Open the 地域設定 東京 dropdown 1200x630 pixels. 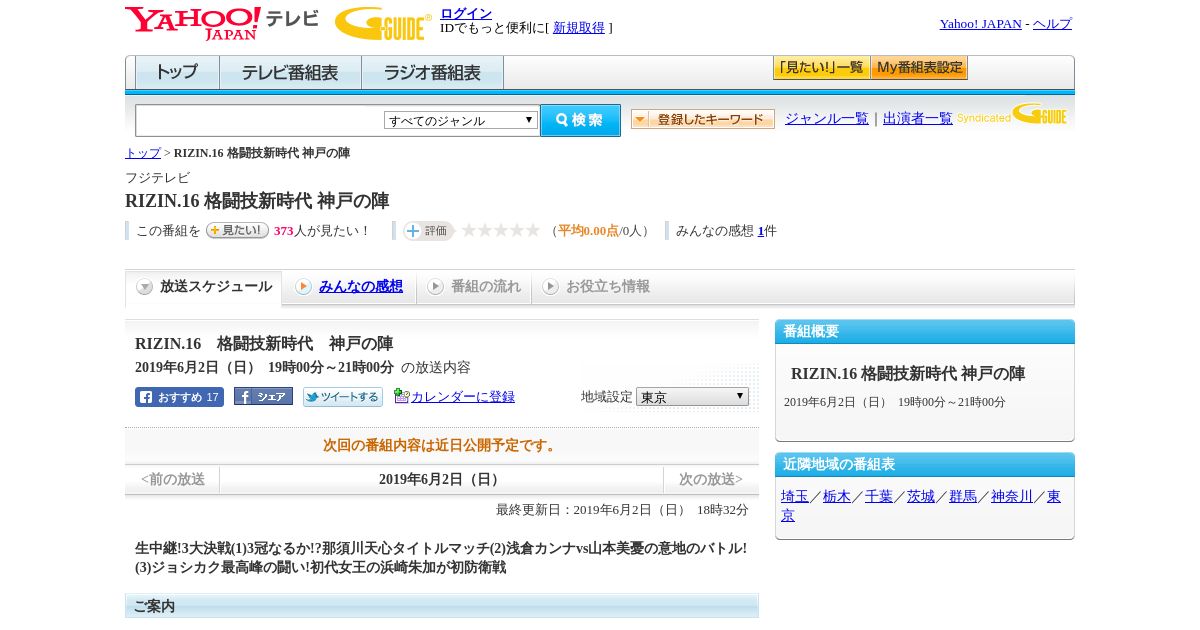pos(692,396)
